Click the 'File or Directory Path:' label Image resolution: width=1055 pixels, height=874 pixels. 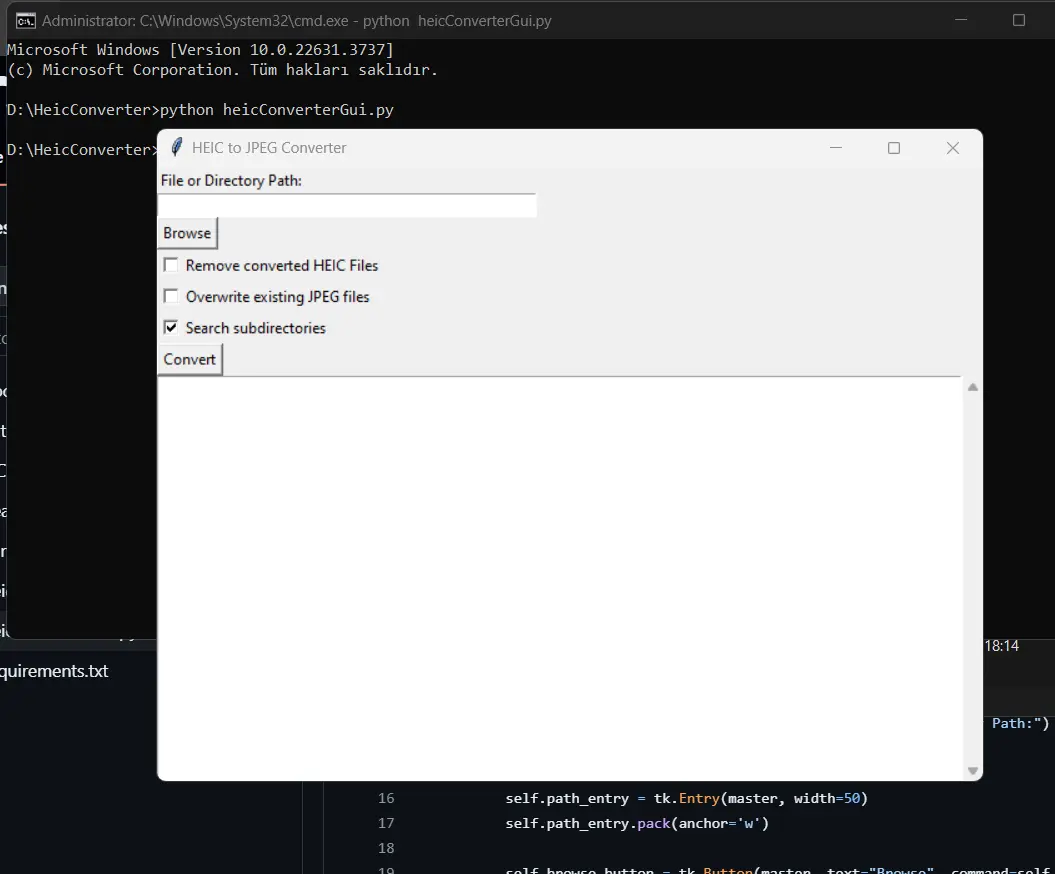(231, 180)
